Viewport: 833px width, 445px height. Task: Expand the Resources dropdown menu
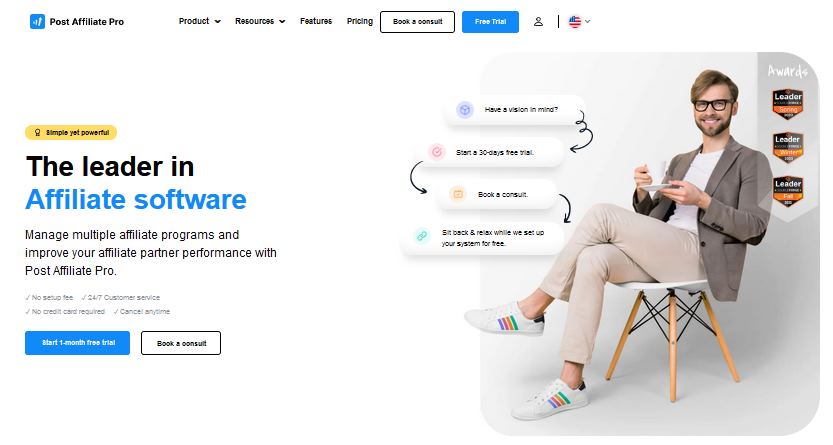tap(260, 21)
